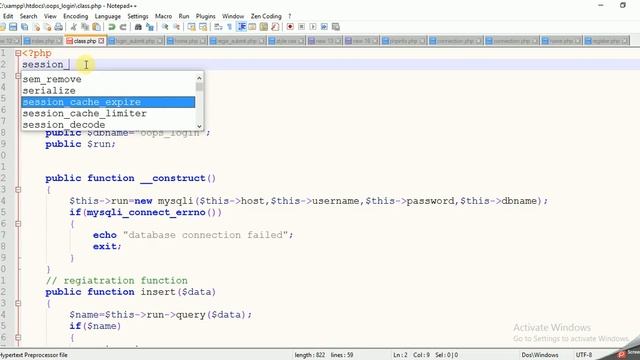Click the Zoom Out toolbar icon
The height and width of the screenshot is (360, 640).
coord(176,27)
